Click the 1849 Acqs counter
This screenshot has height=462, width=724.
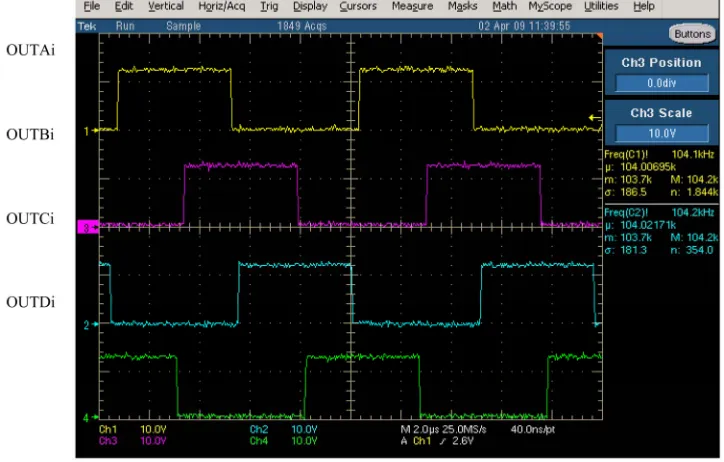point(302,26)
